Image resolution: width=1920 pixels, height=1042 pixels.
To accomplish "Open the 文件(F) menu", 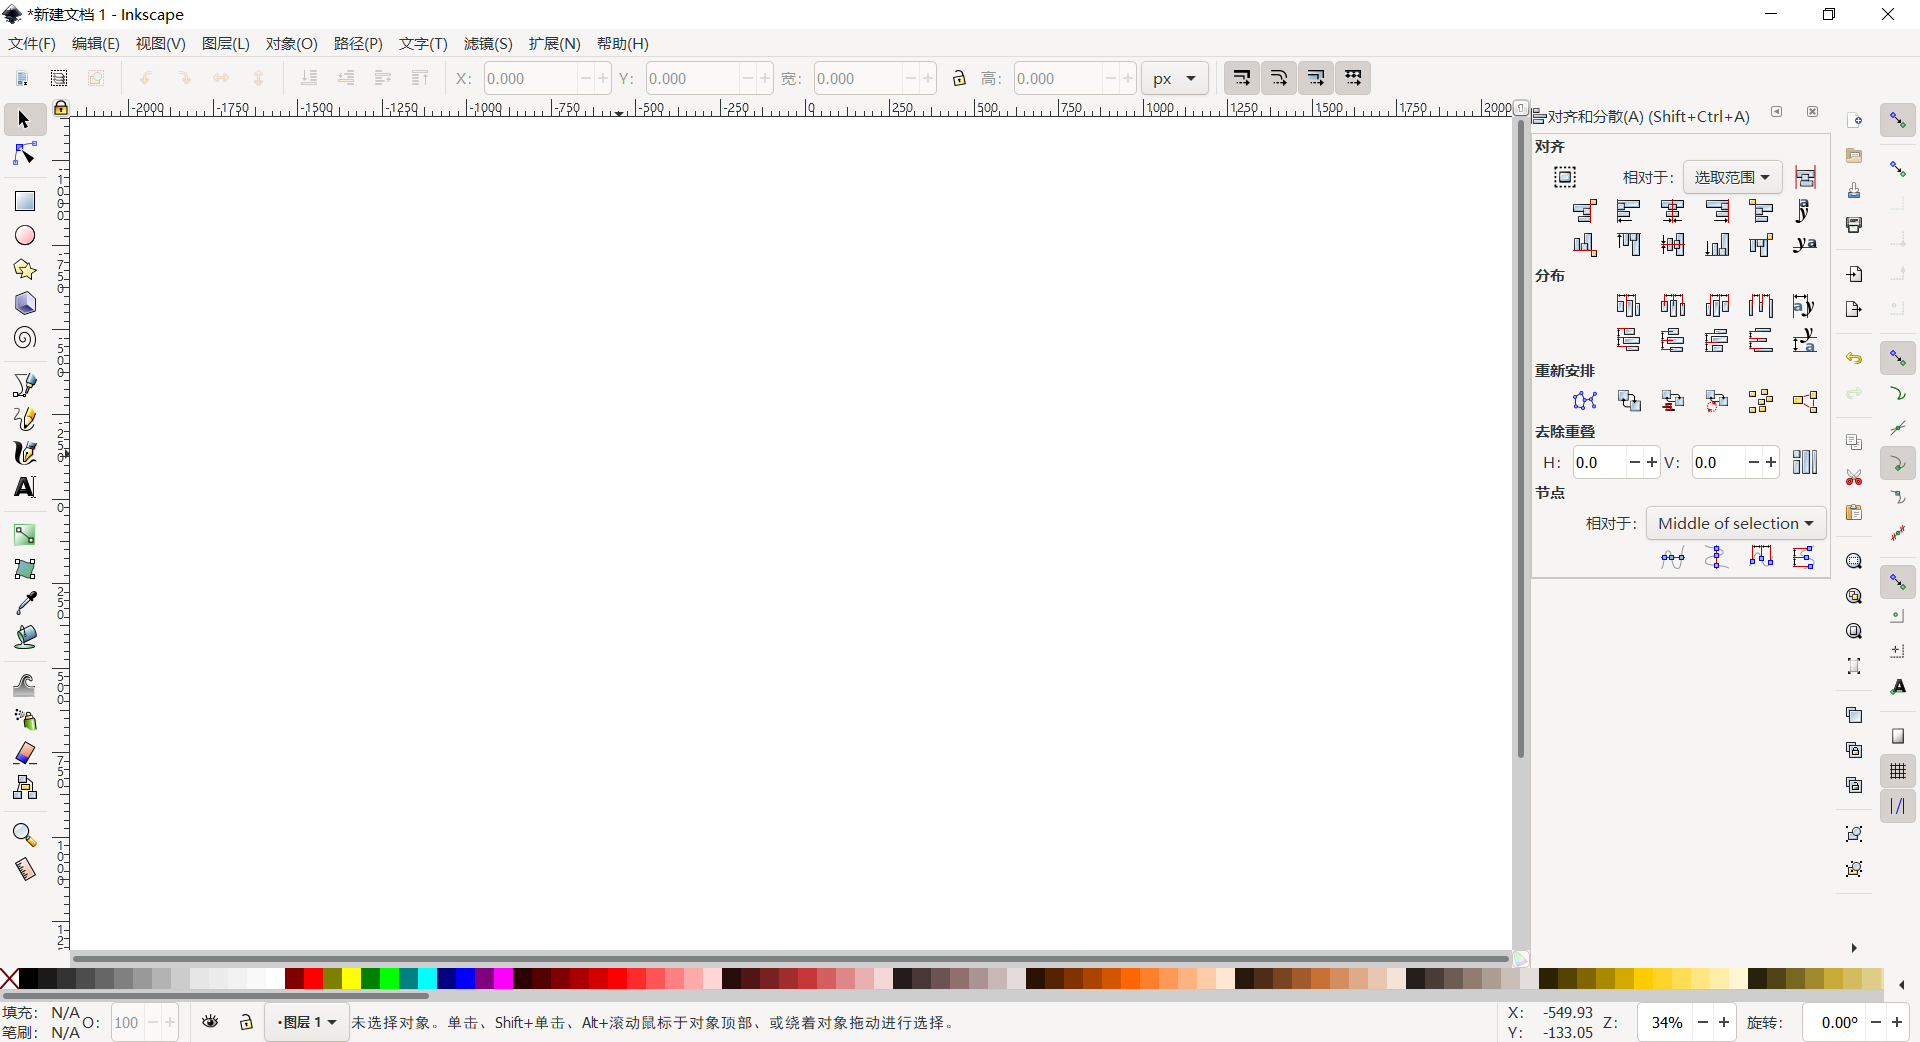I will 31,43.
